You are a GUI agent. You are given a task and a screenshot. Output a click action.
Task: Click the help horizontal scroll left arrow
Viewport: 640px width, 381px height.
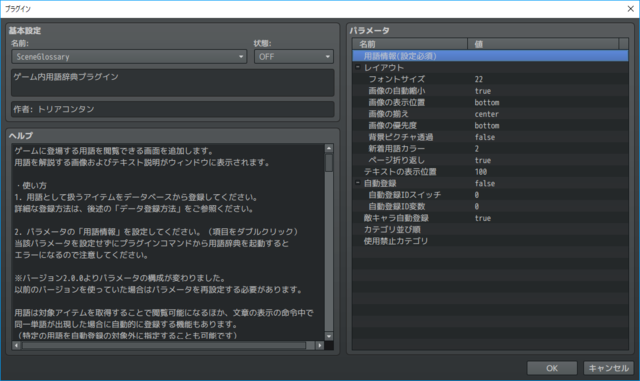point(16,345)
